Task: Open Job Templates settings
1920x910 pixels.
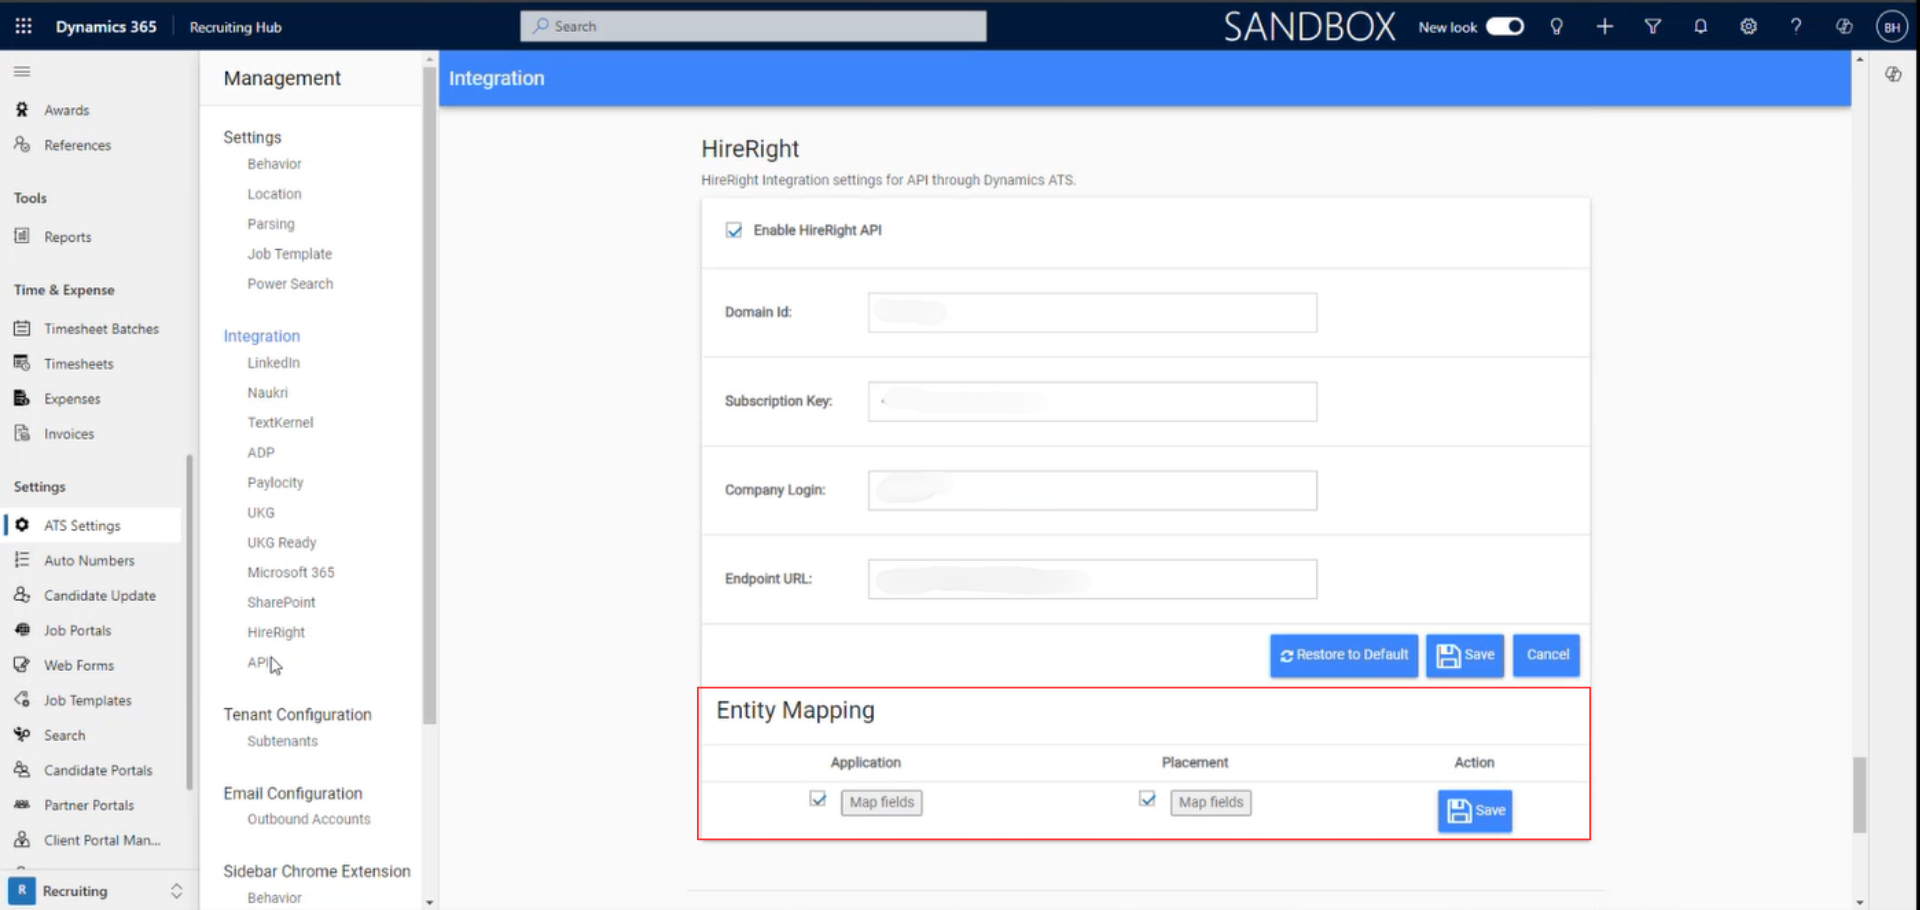Action: coord(87,701)
